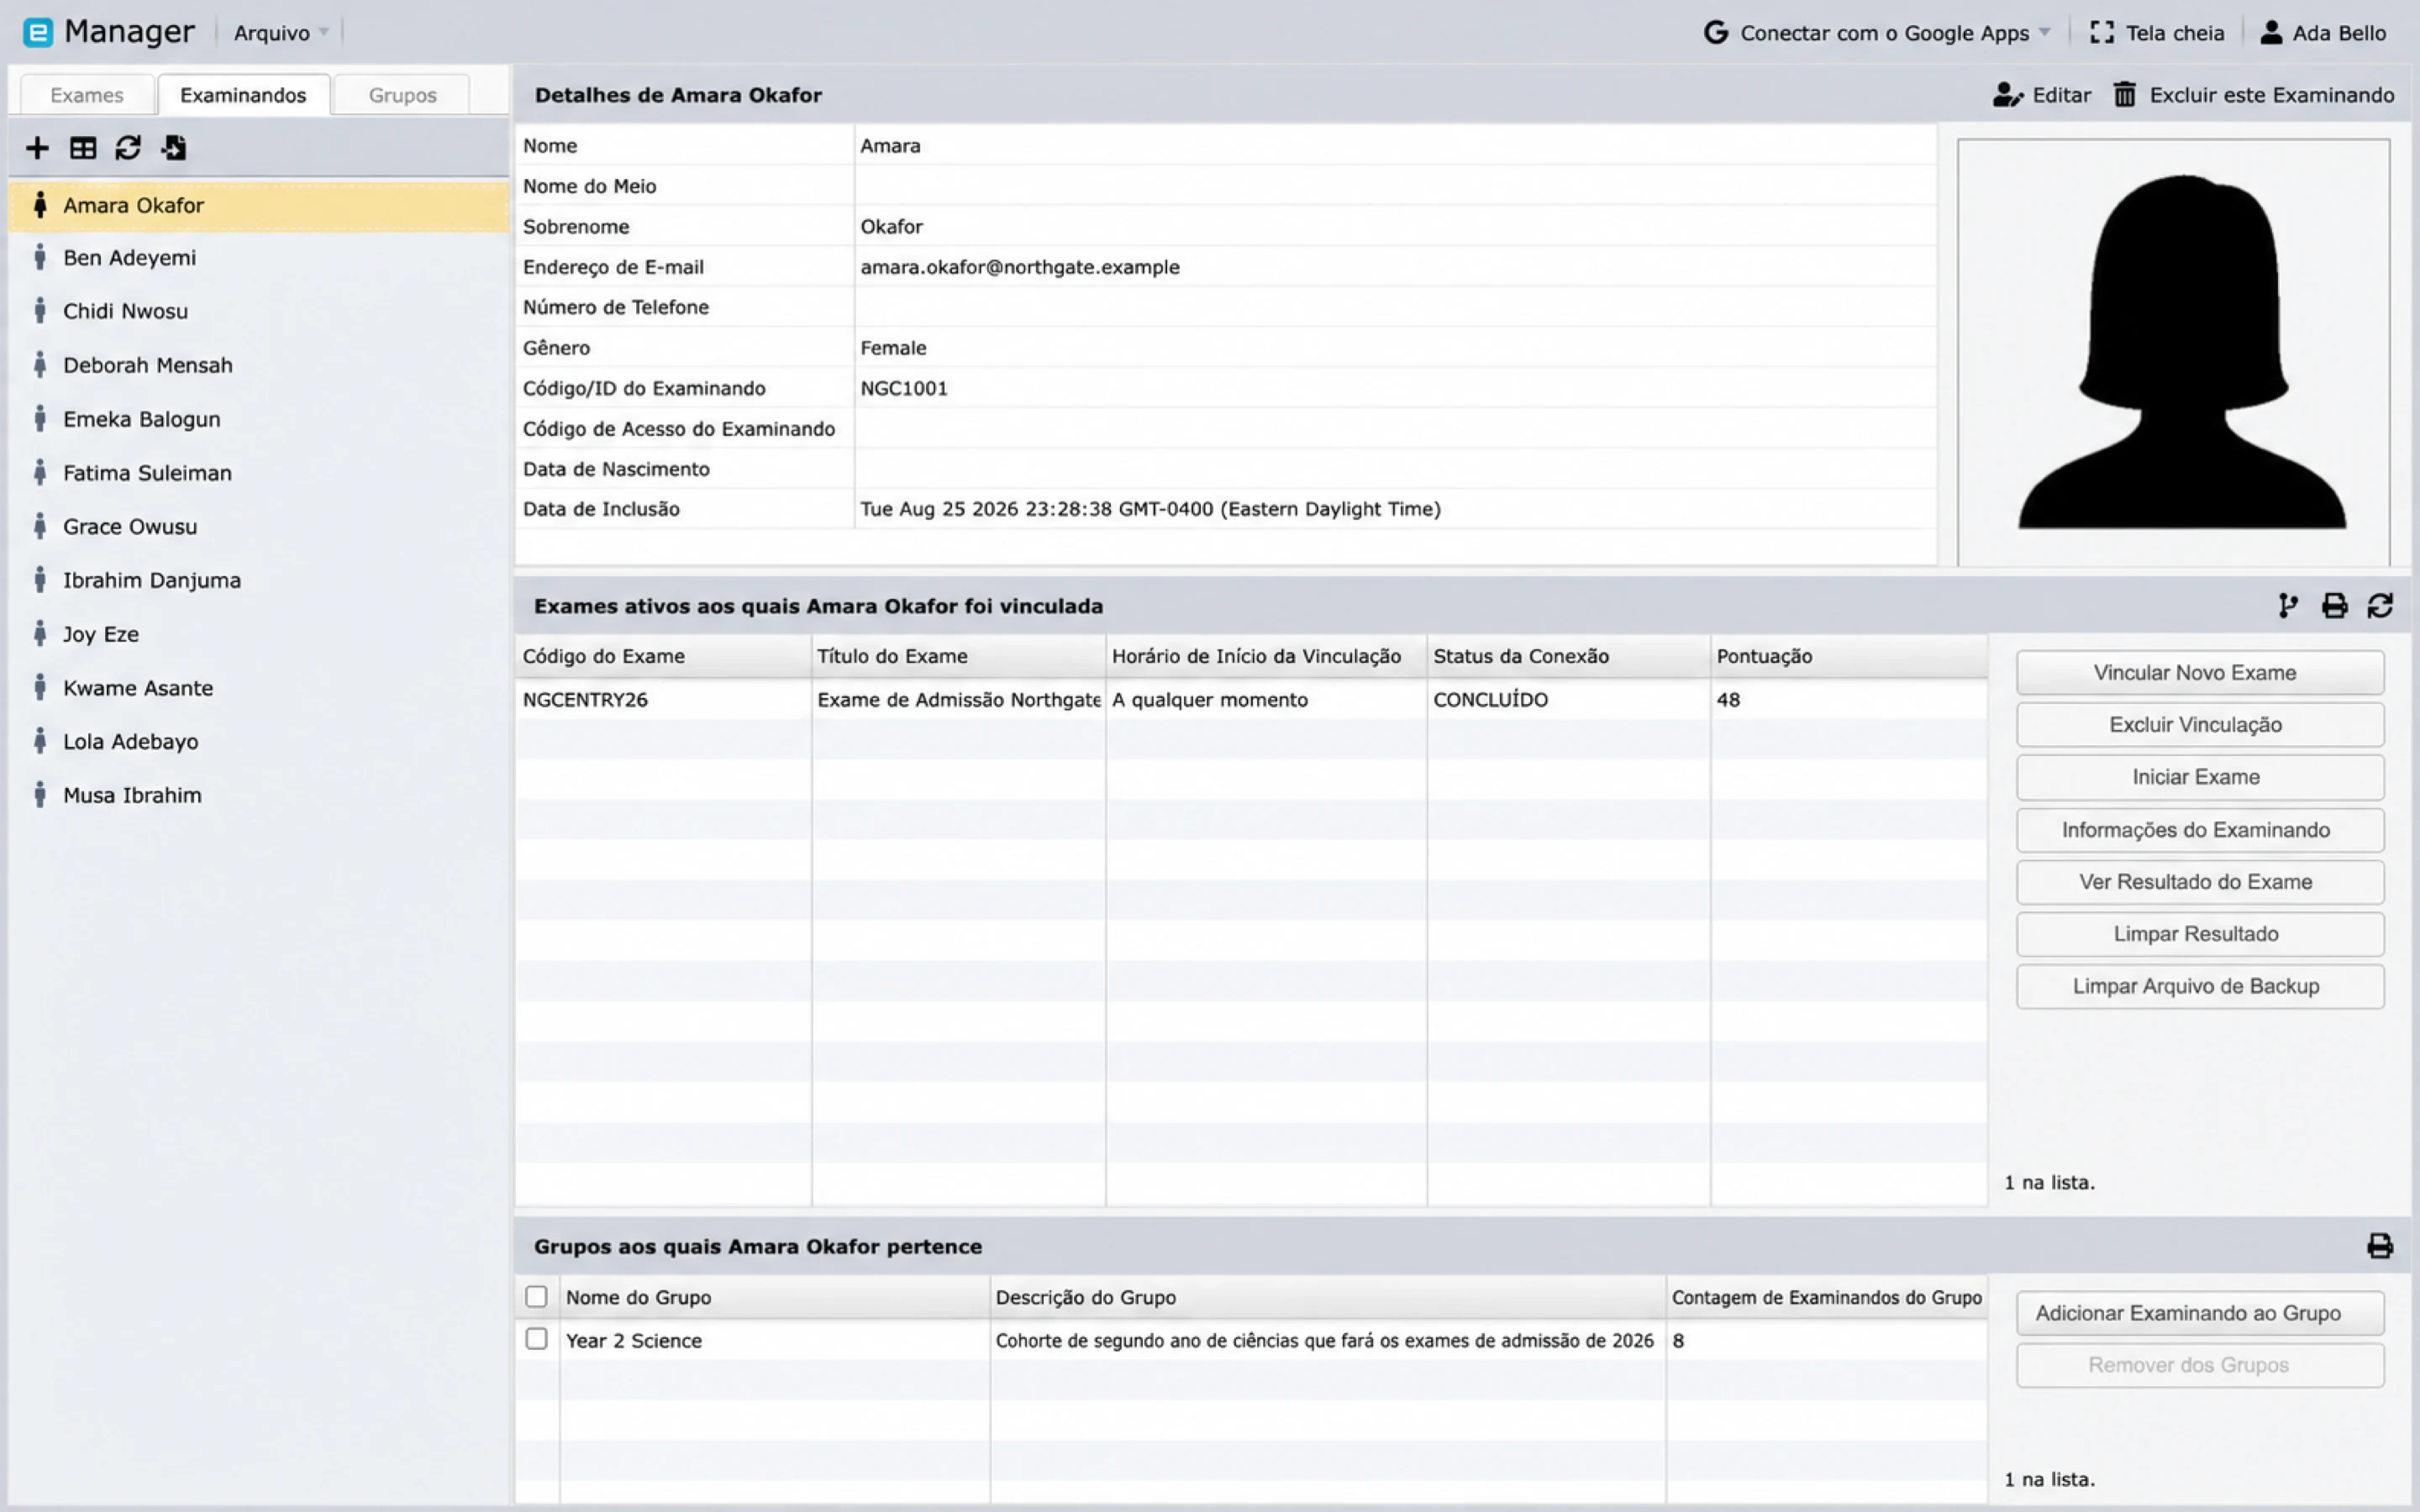
Task: Click the Limpar Resultado button
Action: [x=2200, y=934]
